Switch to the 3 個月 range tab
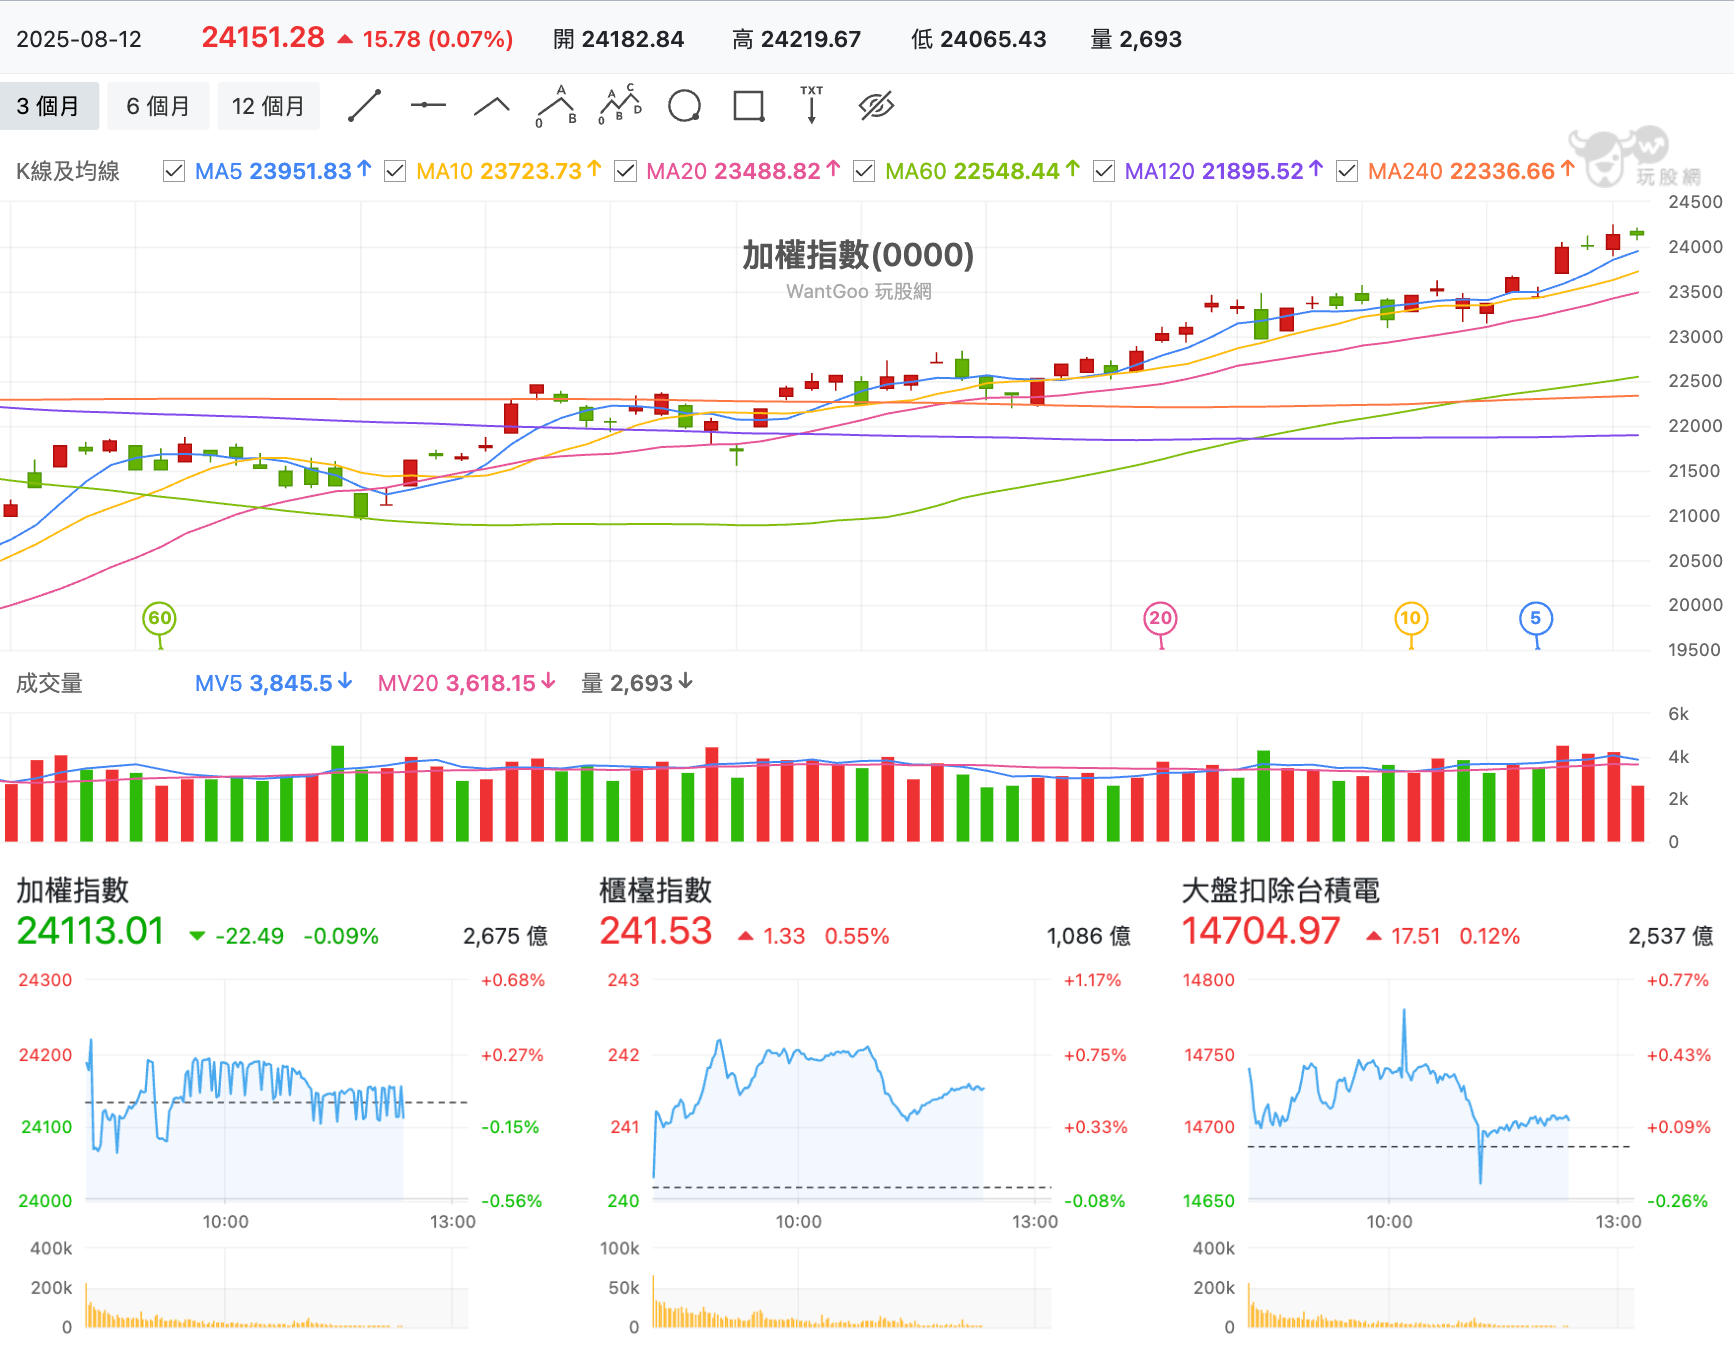1734x1347 pixels. 49,106
